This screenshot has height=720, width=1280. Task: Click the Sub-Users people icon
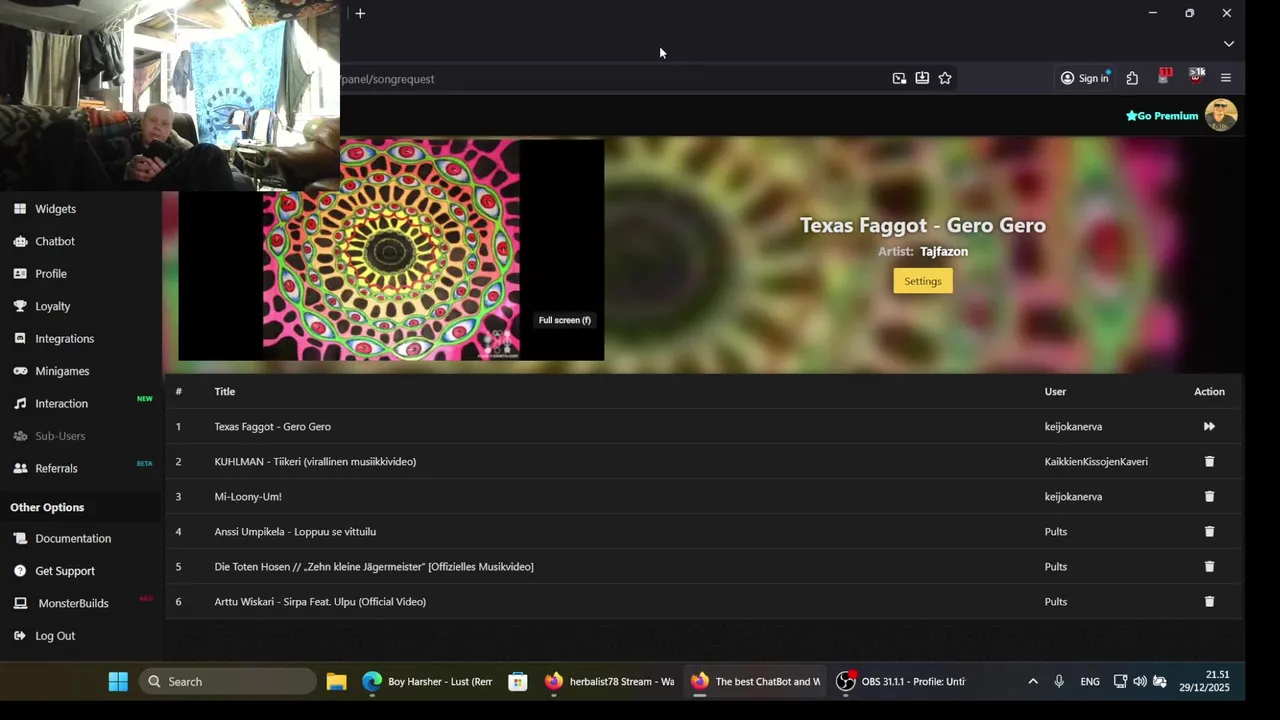[20, 436]
